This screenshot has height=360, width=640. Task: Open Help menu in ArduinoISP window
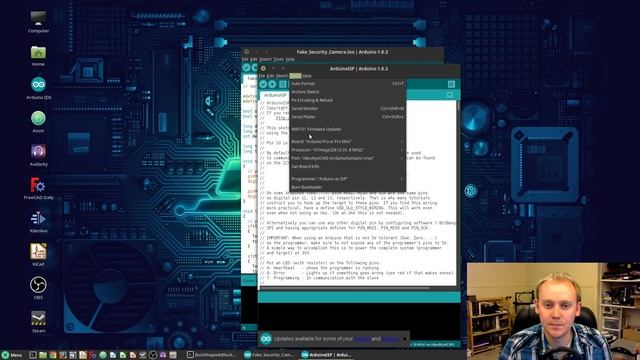(307, 76)
